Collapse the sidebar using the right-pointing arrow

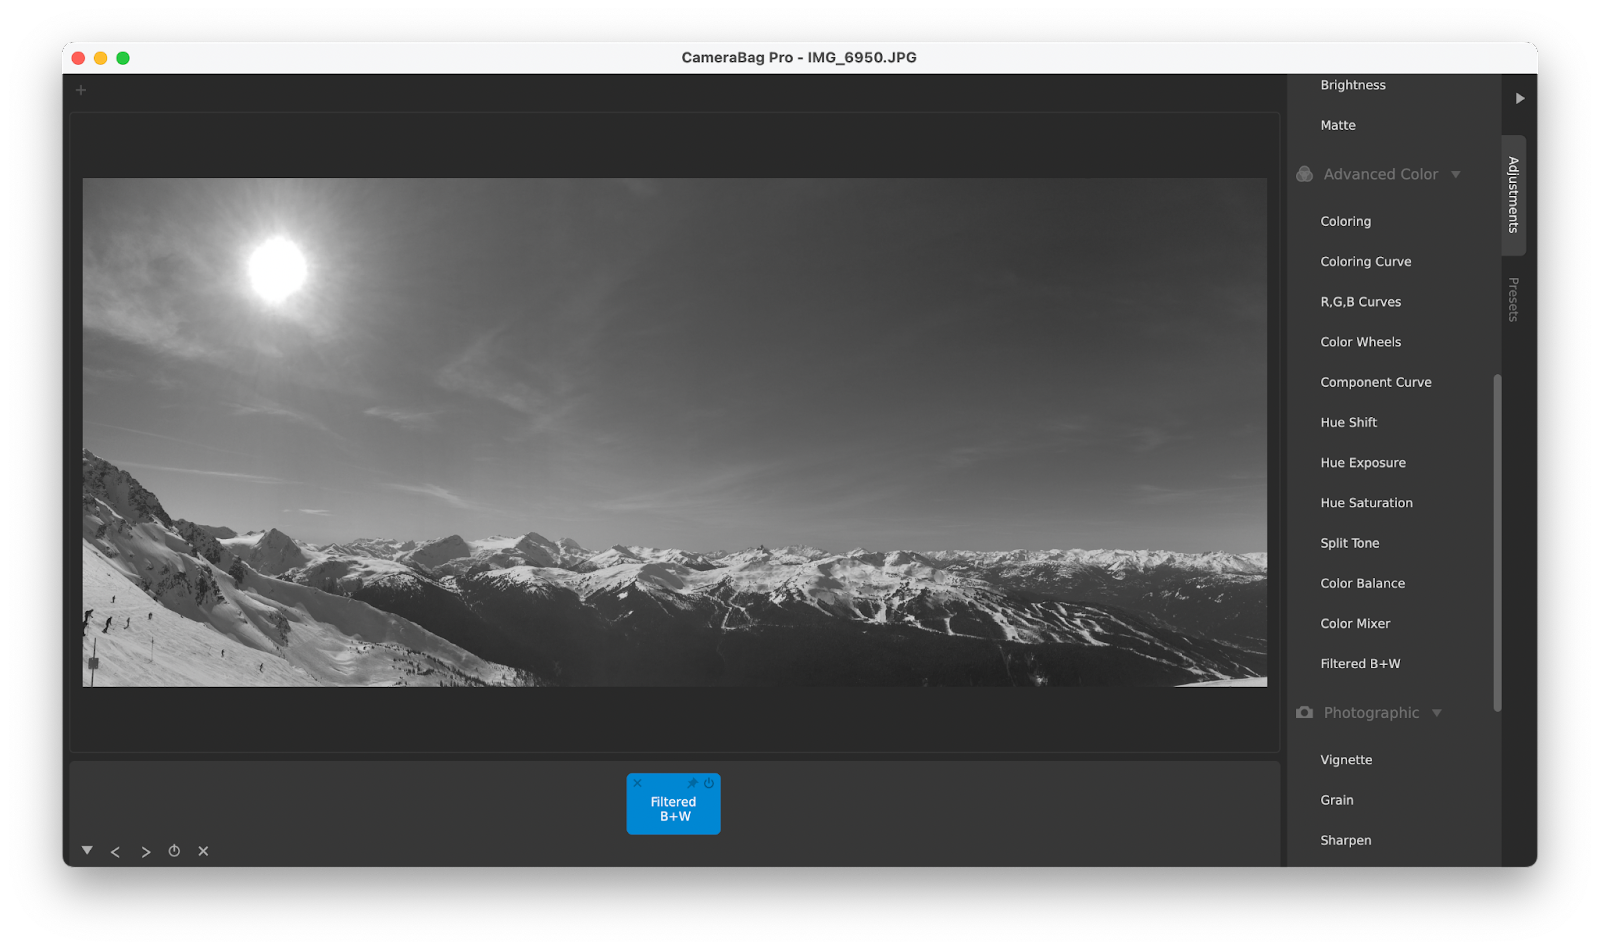point(1520,97)
